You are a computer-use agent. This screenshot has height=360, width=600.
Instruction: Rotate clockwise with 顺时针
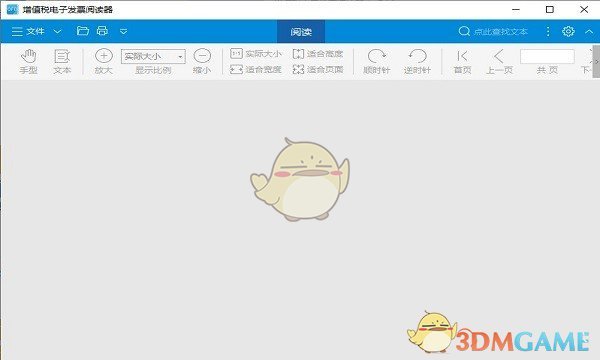[377, 61]
